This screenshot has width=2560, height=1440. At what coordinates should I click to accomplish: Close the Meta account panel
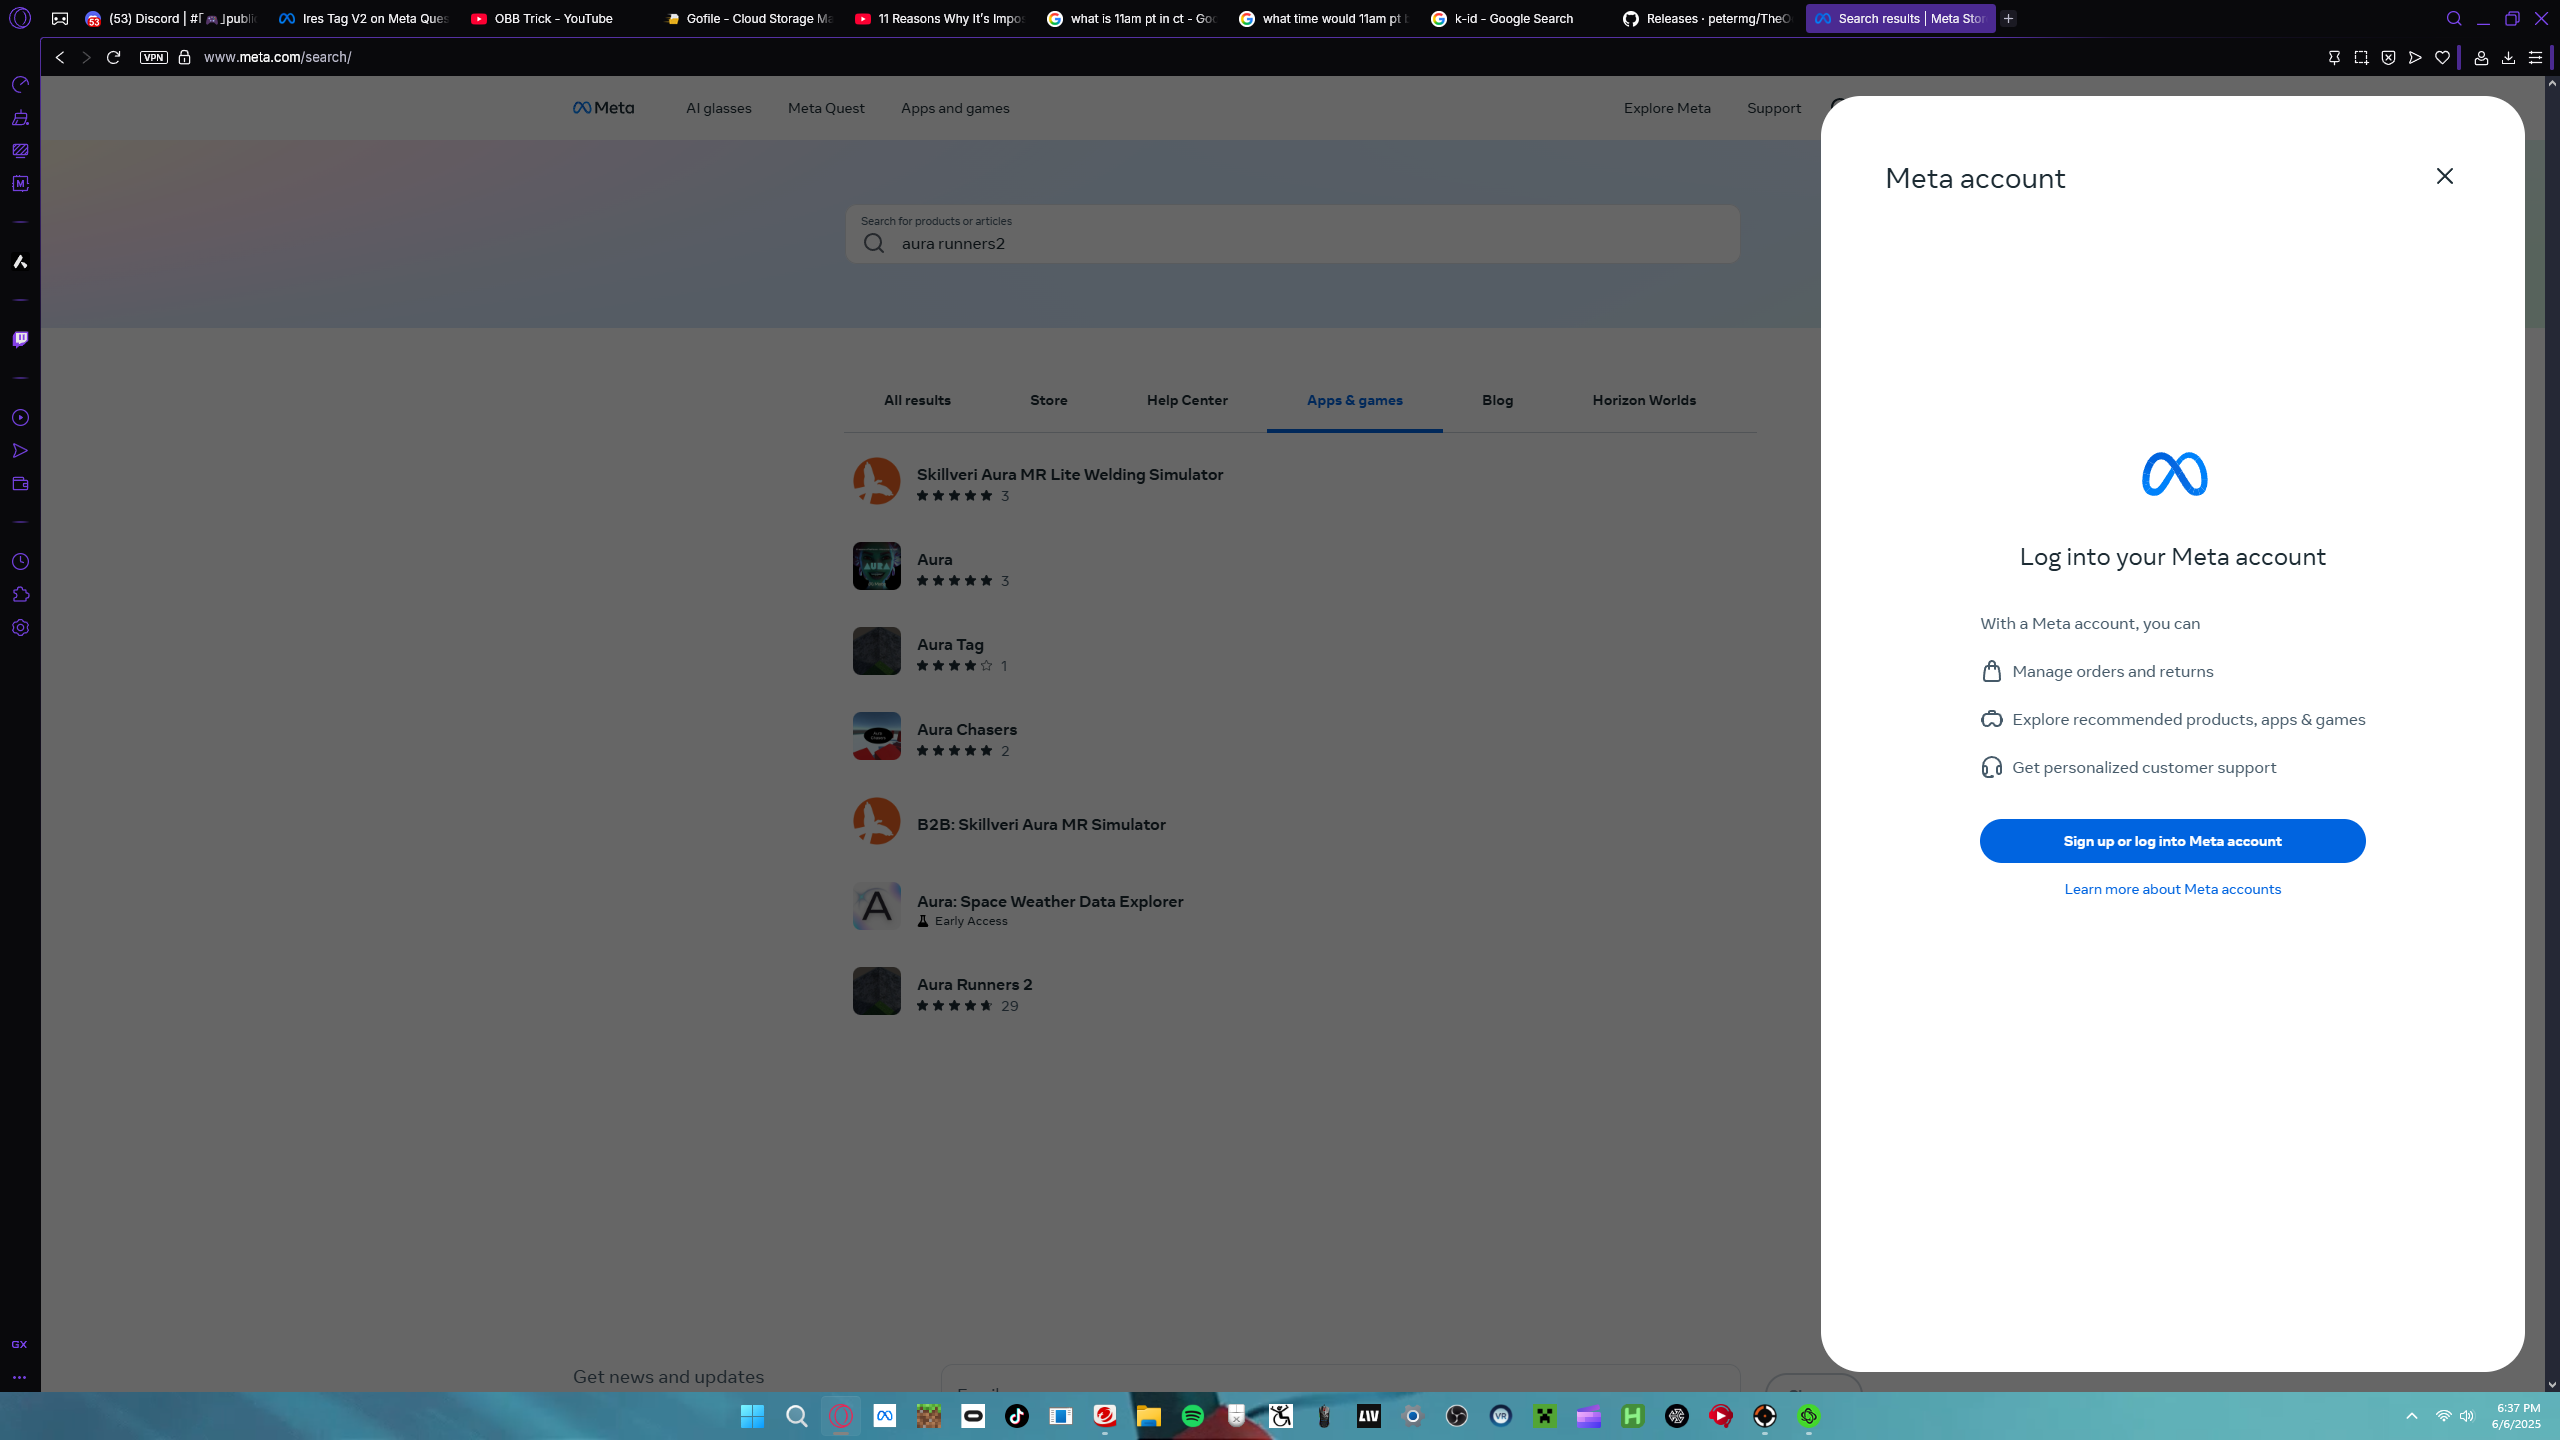click(x=2444, y=176)
